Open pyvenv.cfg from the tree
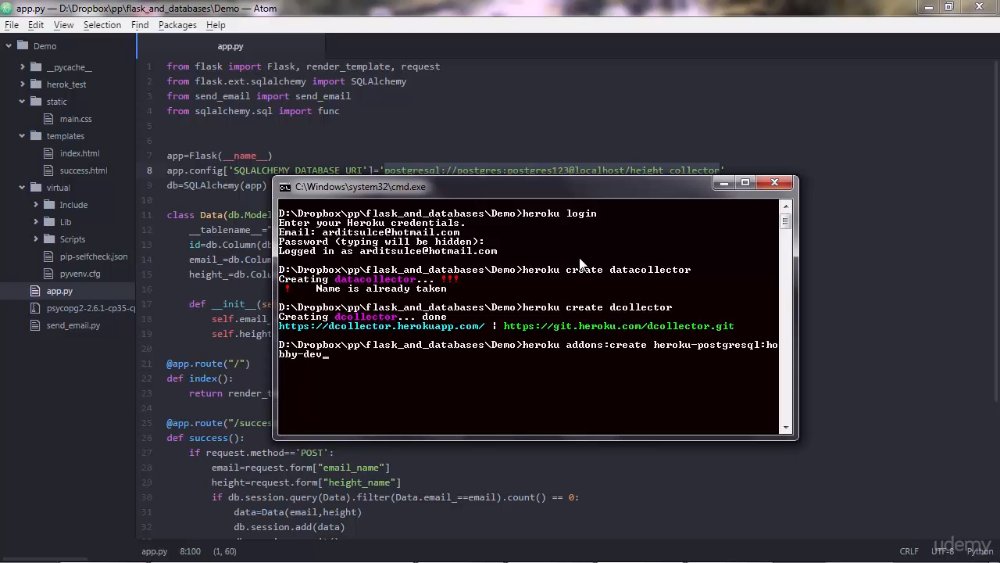Viewport: 1000px width, 563px height. pyautogui.click(x=80, y=274)
